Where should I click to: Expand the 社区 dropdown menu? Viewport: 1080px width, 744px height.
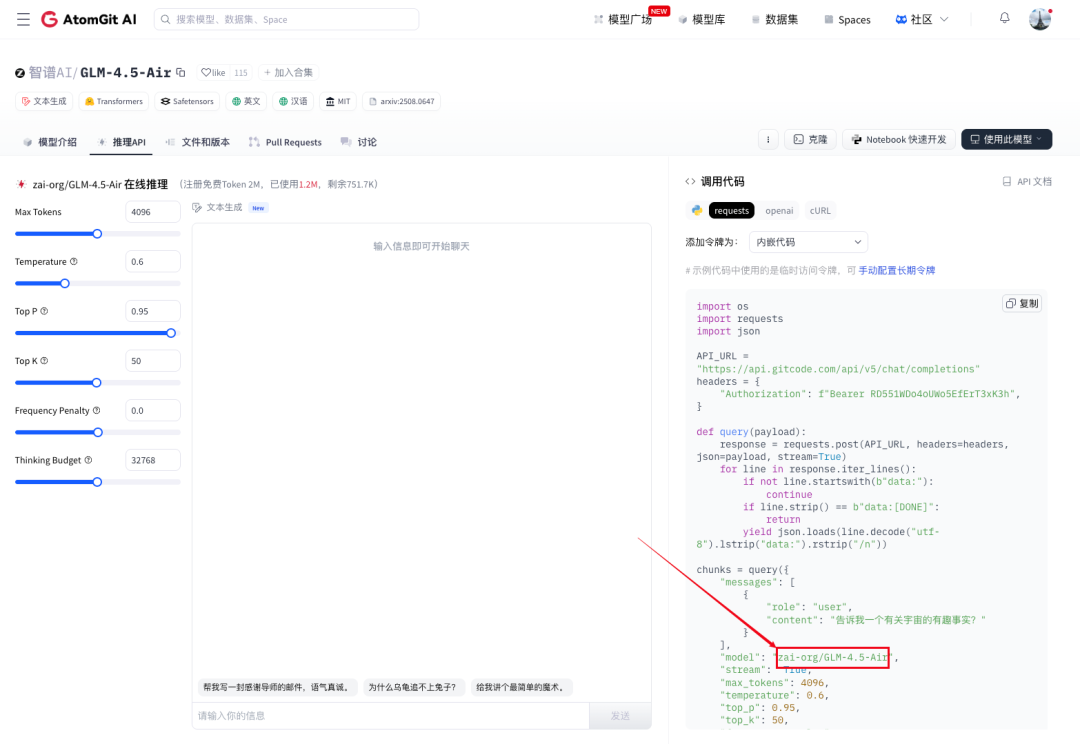922,19
